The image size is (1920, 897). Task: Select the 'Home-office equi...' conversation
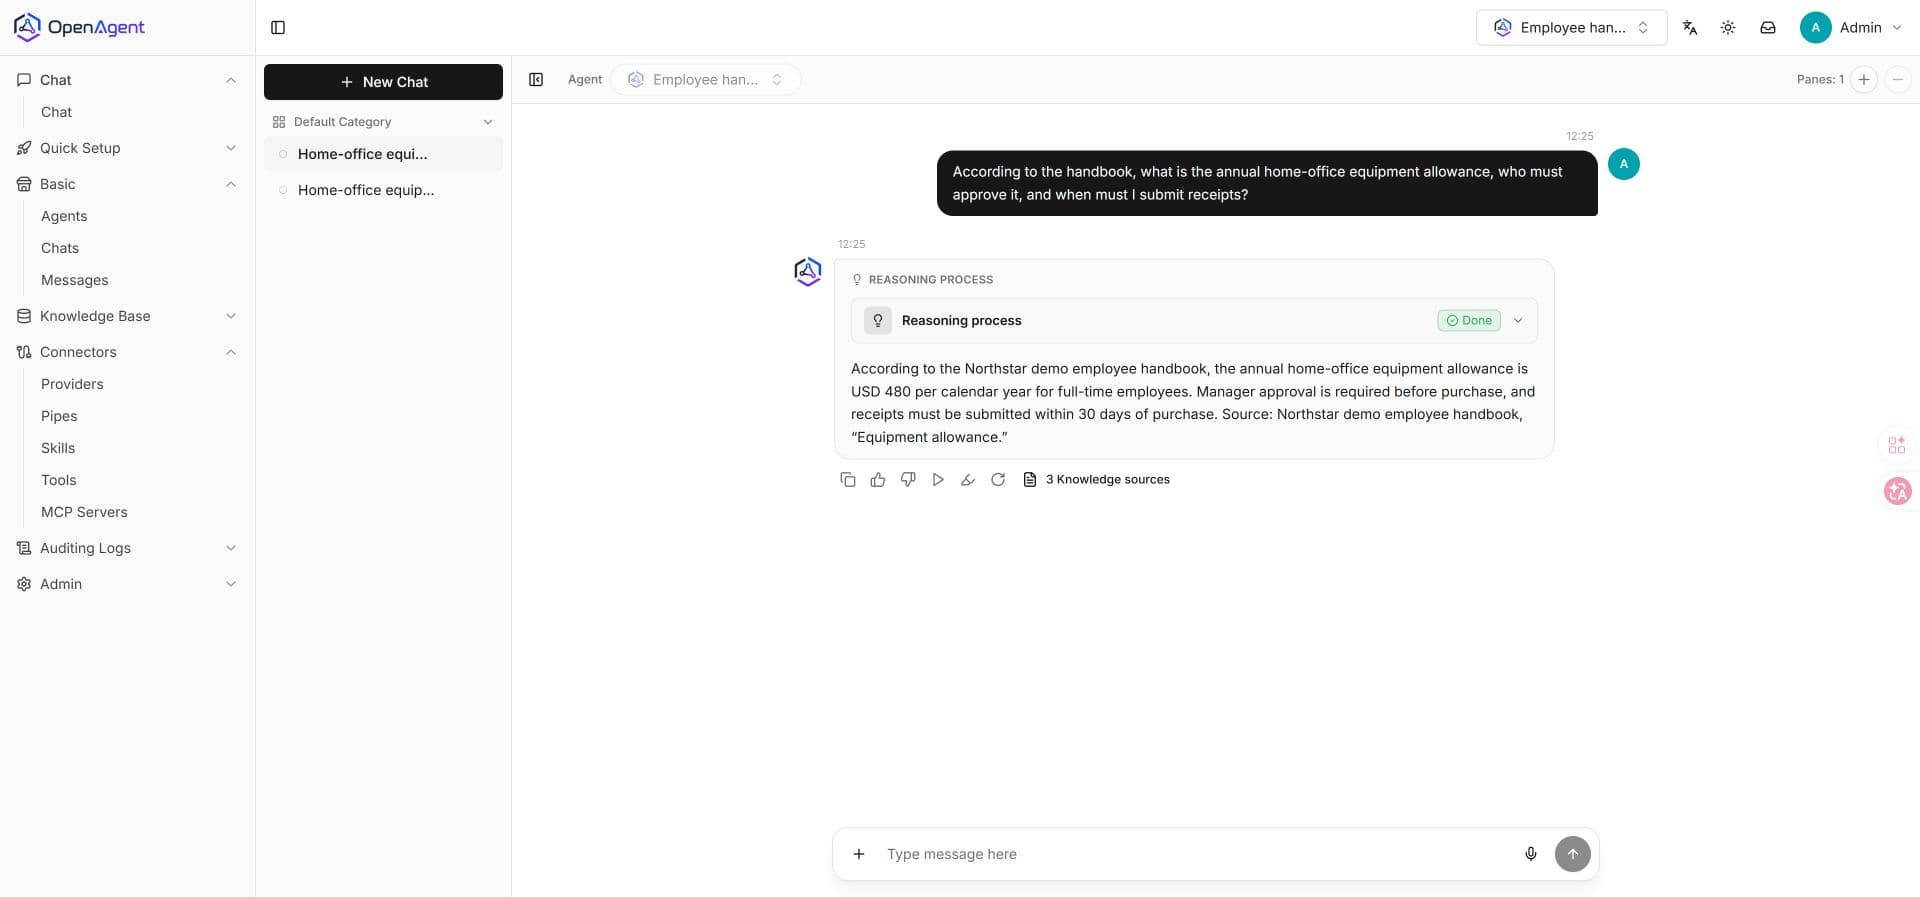[x=383, y=154]
